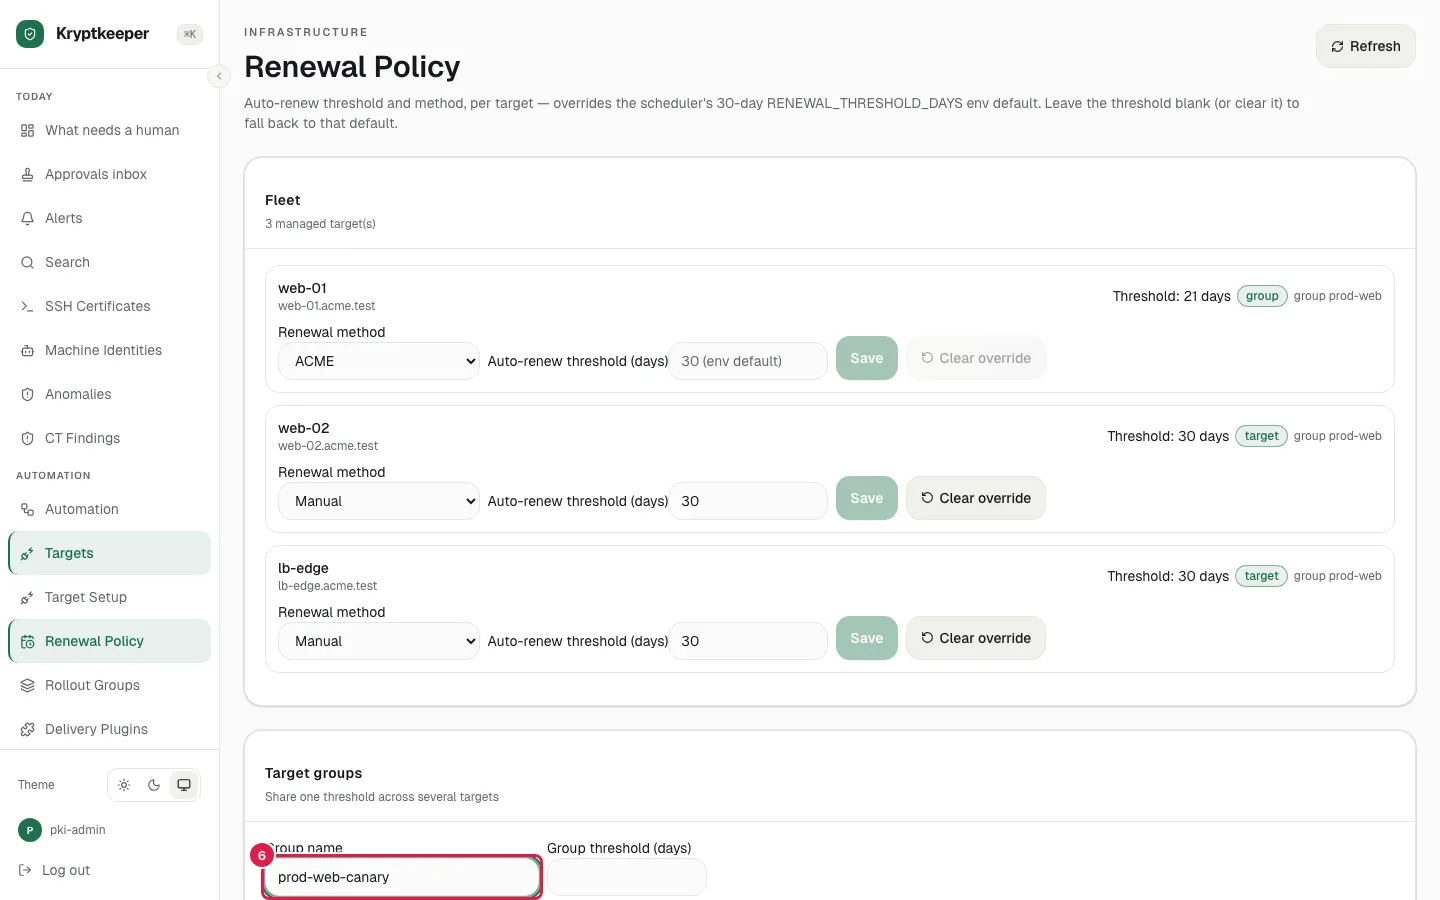Open web-01 Renewal method dropdown
This screenshot has width=1440, height=900.
click(379, 361)
